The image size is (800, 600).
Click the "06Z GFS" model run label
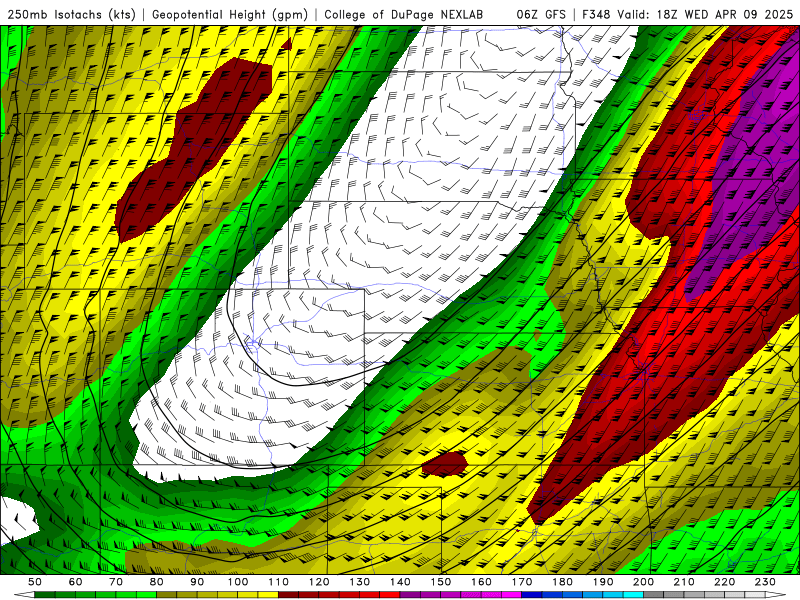pos(541,15)
